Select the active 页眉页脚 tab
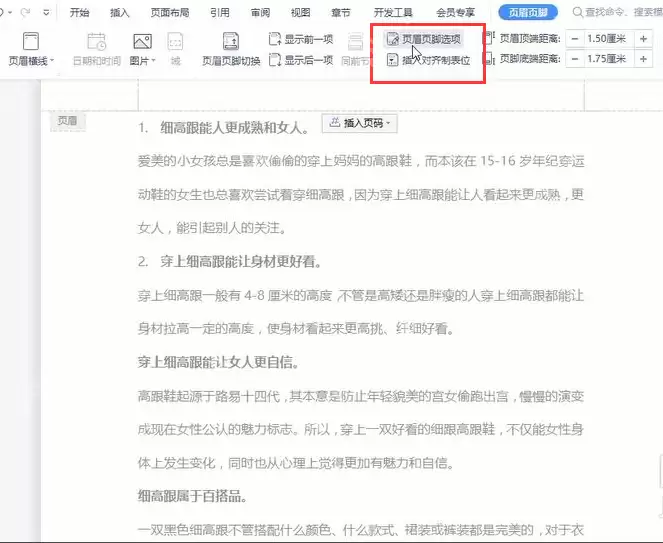This screenshot has height=543, width=663. pyautogui.click(x=528, y=12)
